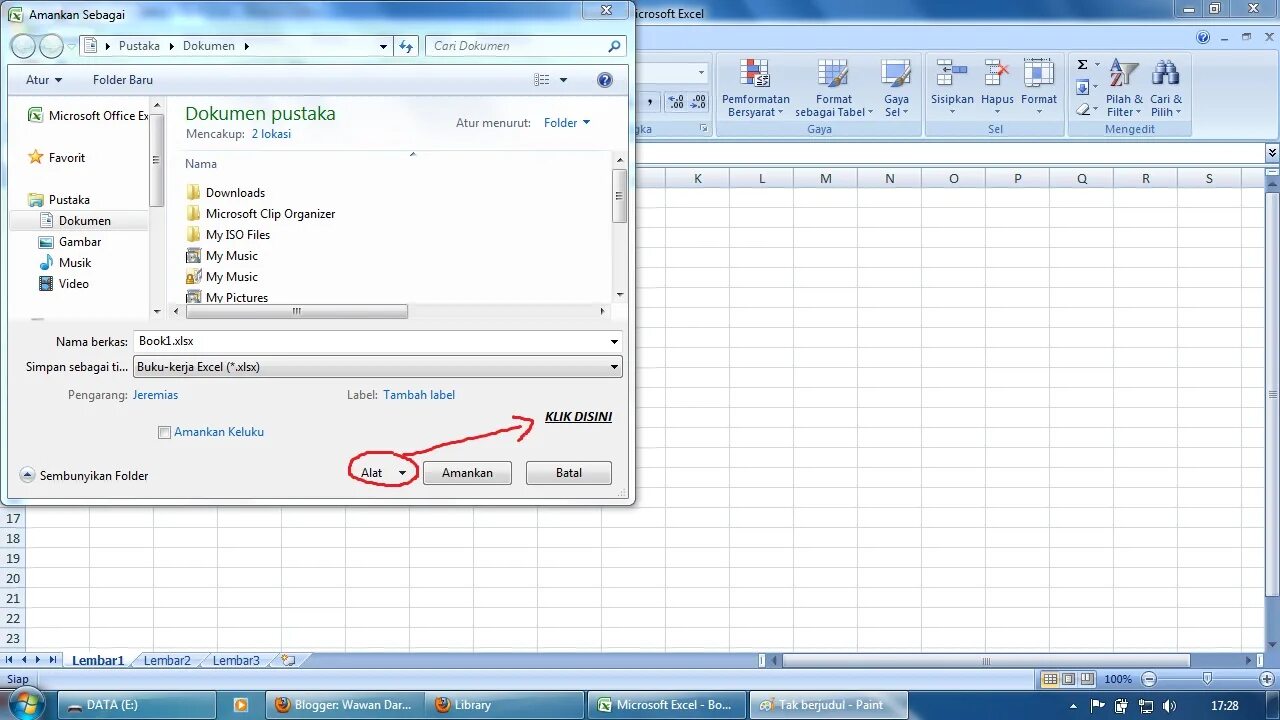1280x720 pixels.
Task: Click the Format cells icon in Sel group
Action: coord(1039,74)
